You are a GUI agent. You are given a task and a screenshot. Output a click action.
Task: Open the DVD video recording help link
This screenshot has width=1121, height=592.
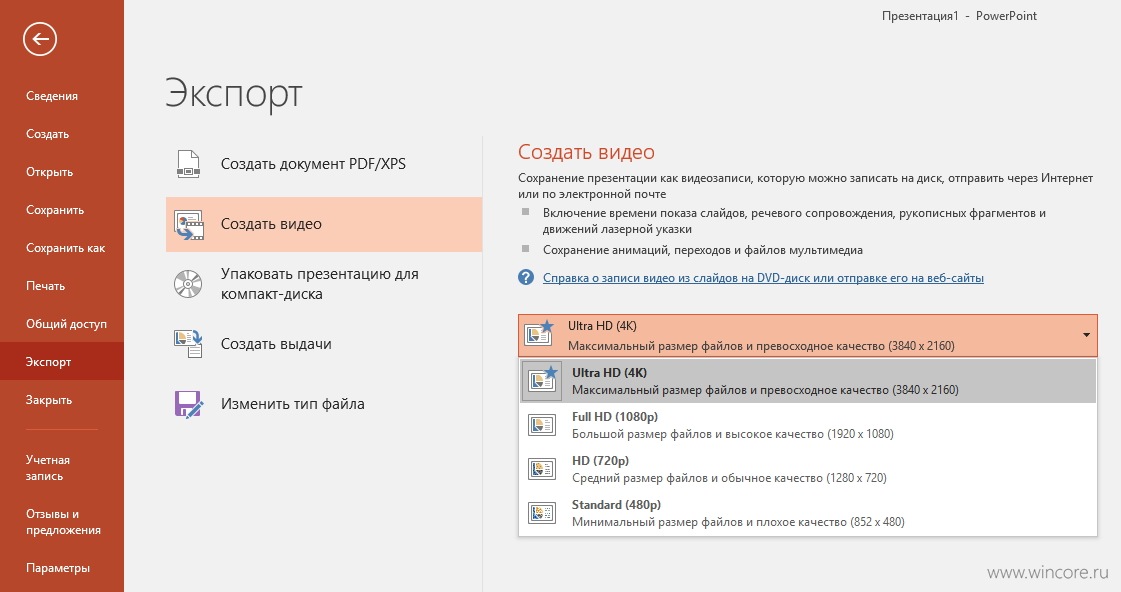[x=763, y=277]
